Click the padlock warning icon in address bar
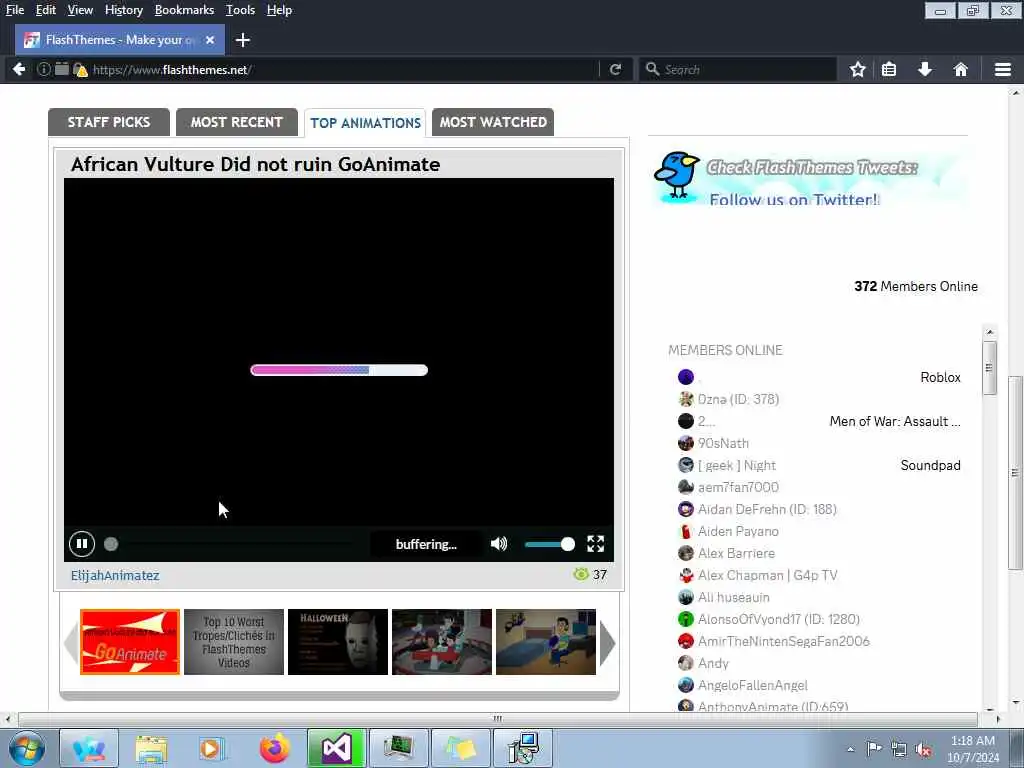This screenshot has width=1024, height=768. tap(80, 69)
